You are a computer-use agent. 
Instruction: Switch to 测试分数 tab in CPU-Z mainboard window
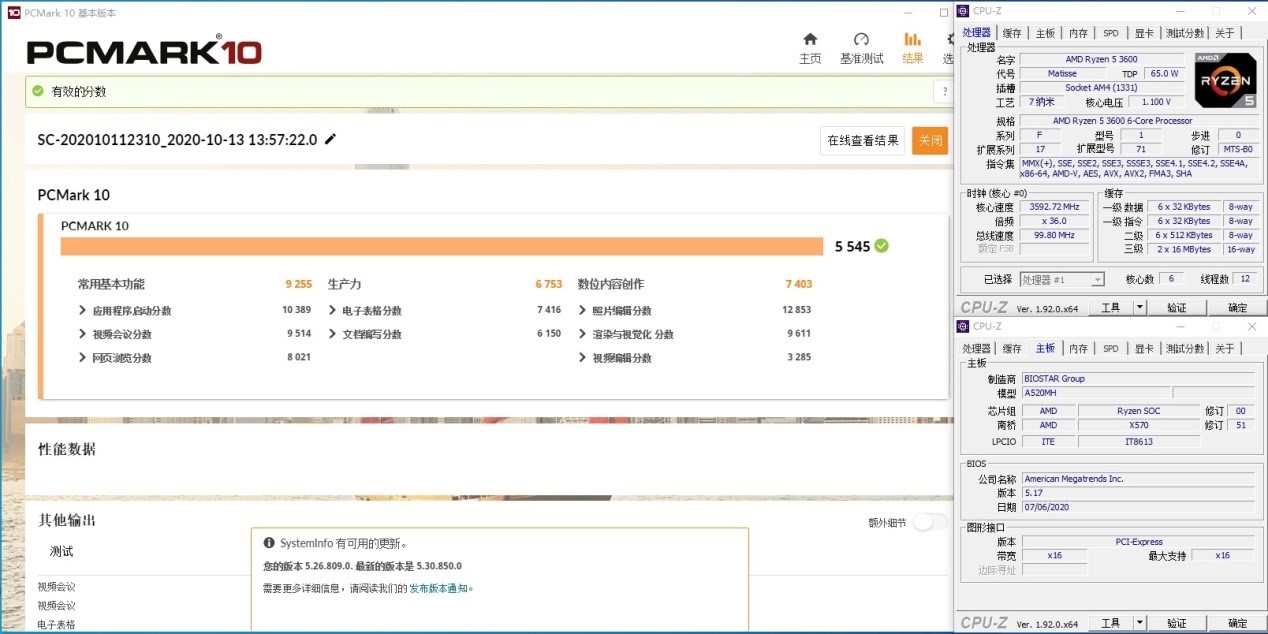(1185, 349)
